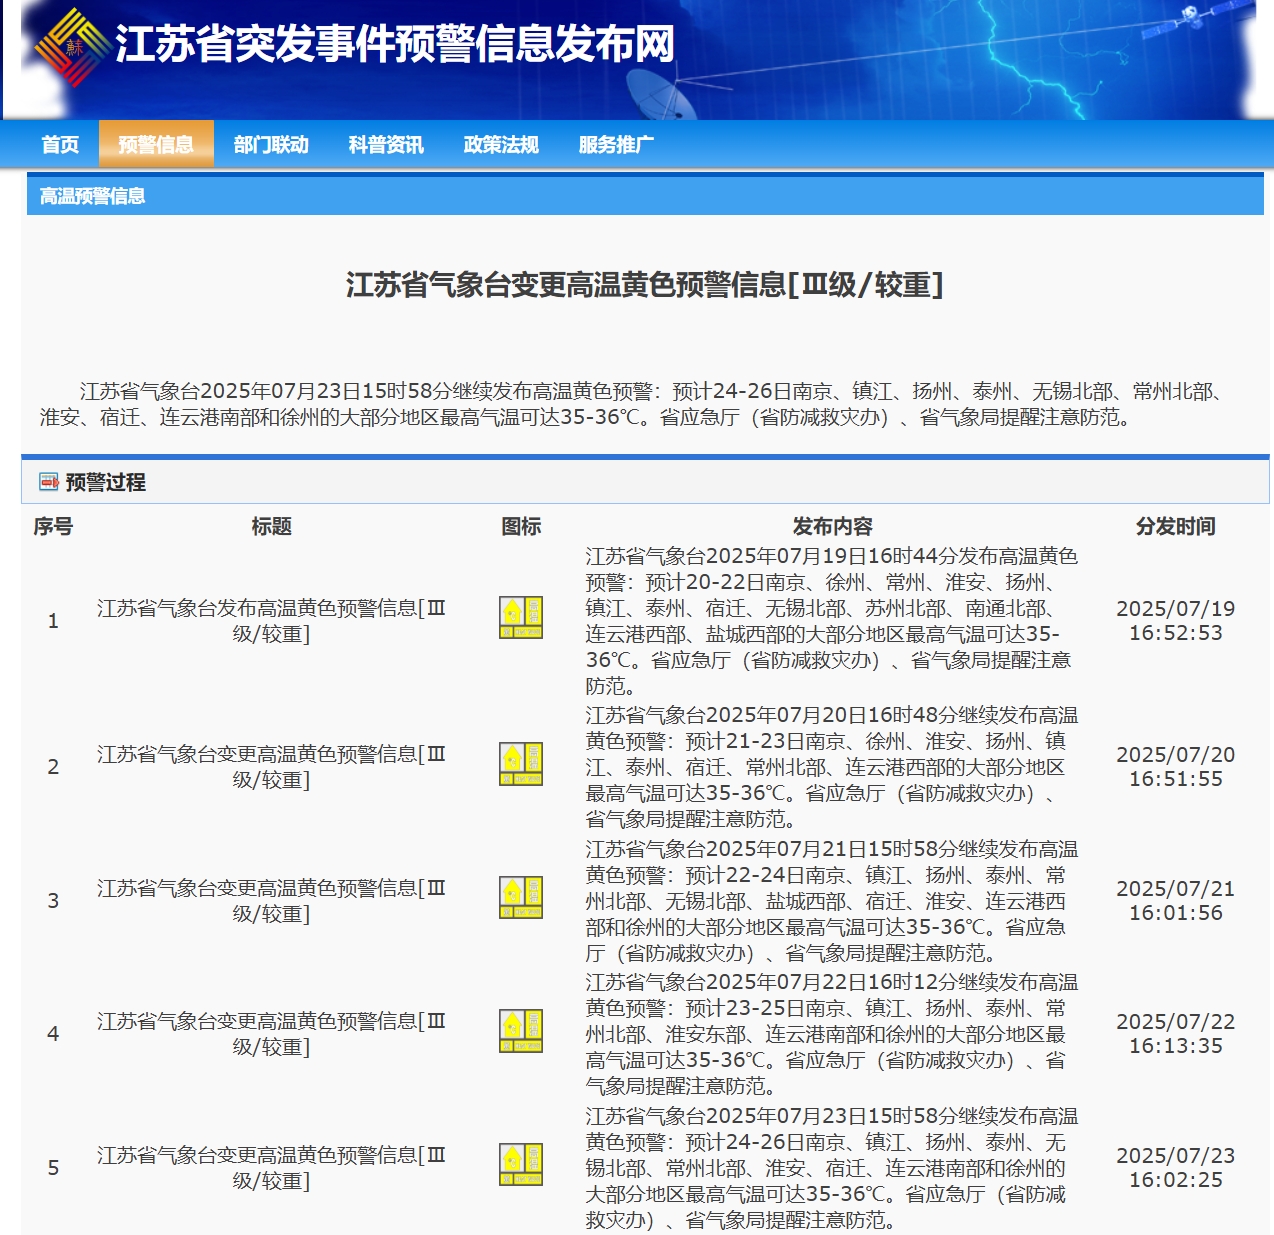
Task: Open the 变更 warning title in the 2025/07/23 table row
Action: pos(271,1168)
